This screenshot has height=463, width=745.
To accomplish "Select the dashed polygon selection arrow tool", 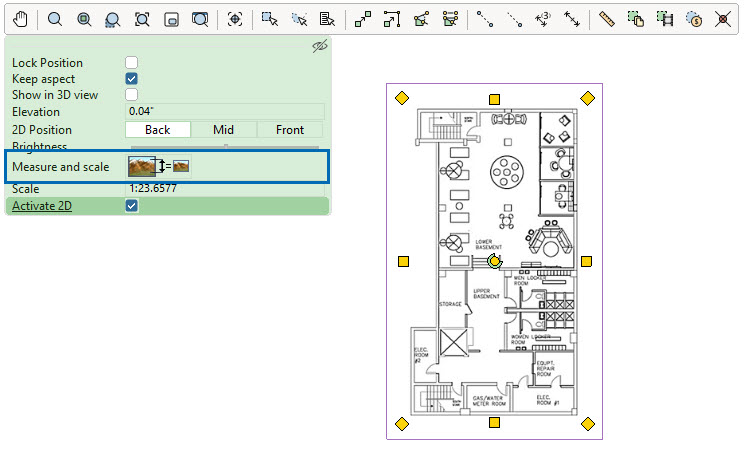I will (x=299, y=19).
